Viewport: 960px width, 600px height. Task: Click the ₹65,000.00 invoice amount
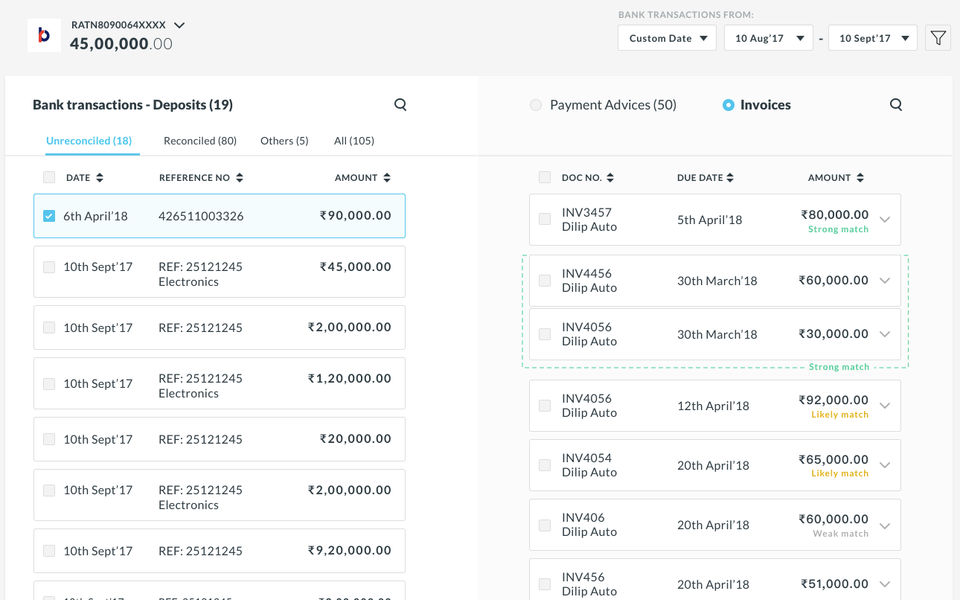click(x=833, y=459)
